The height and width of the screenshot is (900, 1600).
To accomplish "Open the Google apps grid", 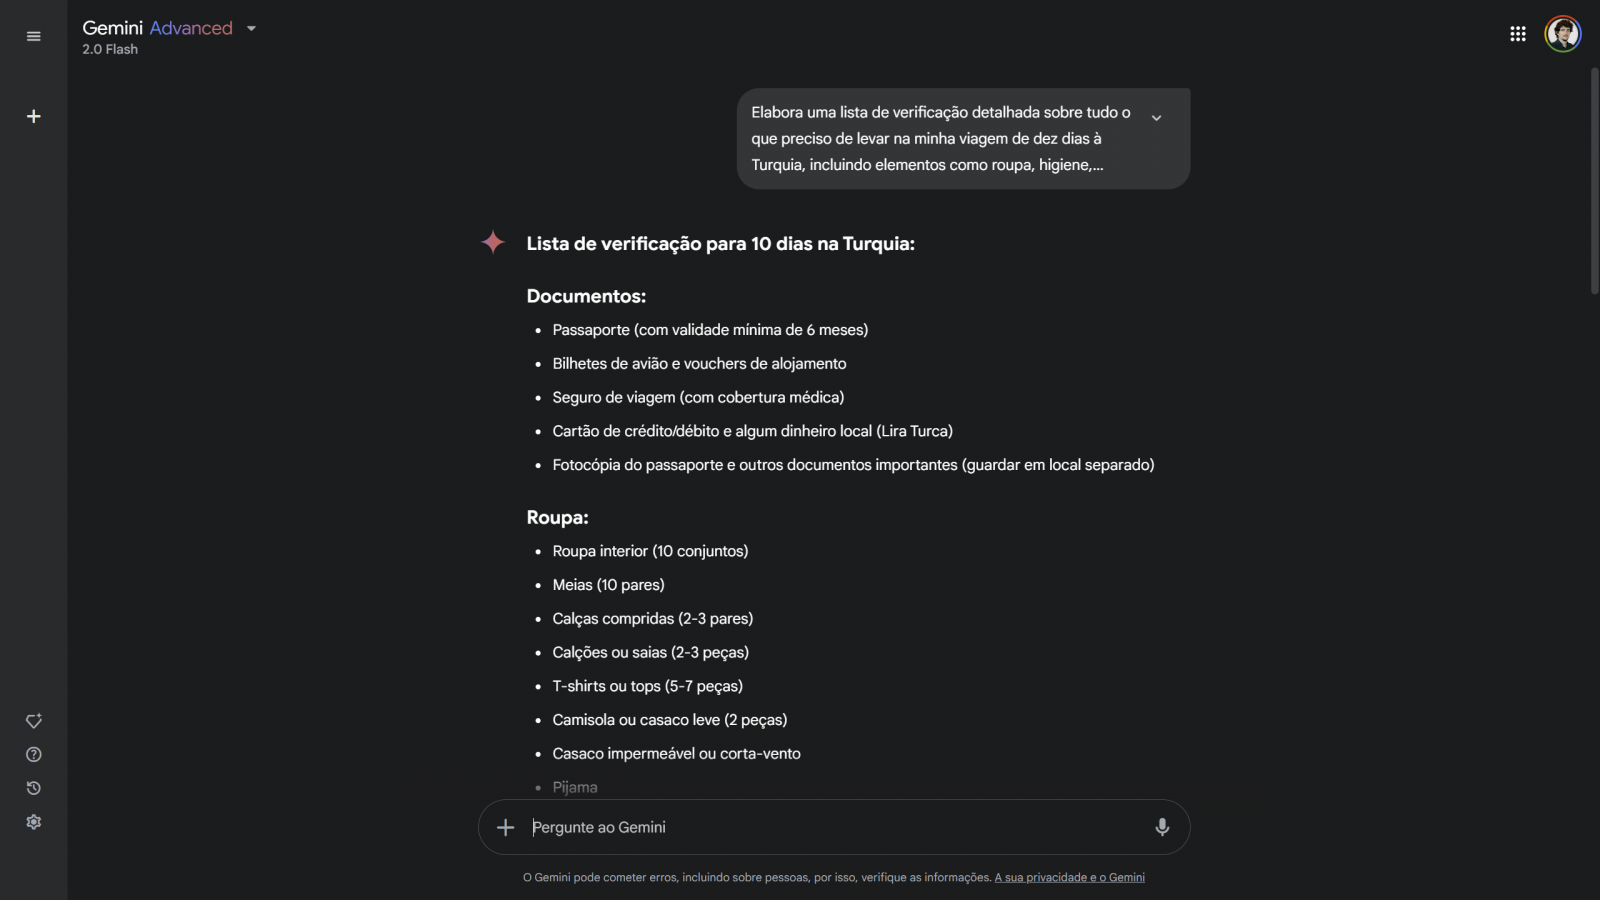I will point(1518,34).
